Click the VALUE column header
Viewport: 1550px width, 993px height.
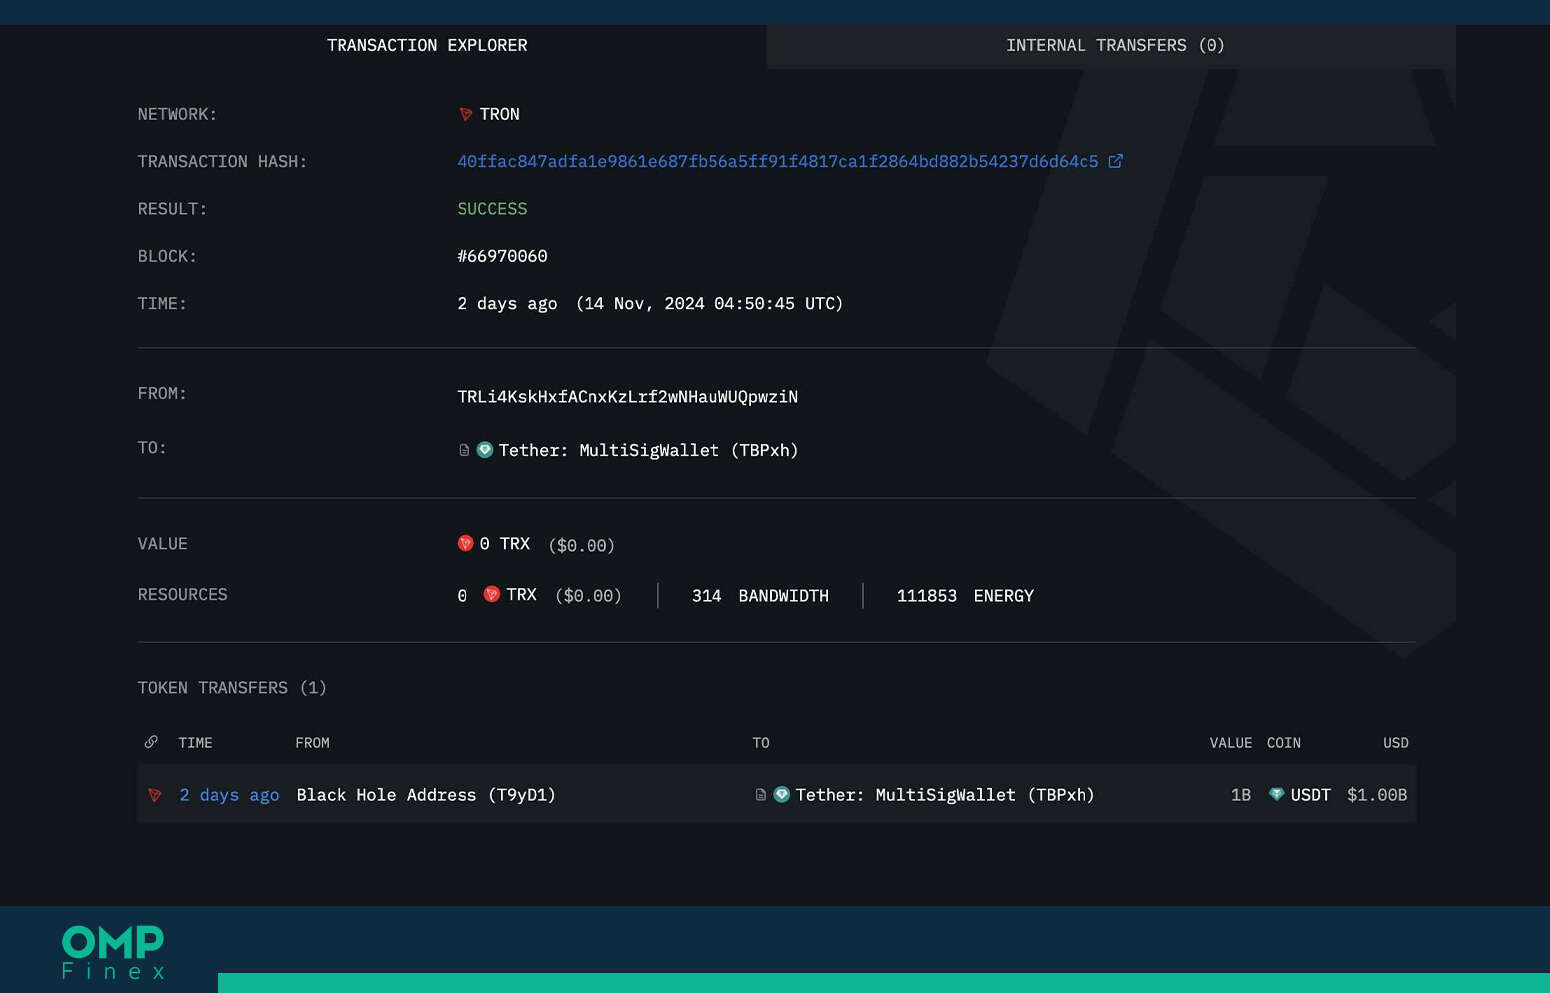[x=1230, y=743]
